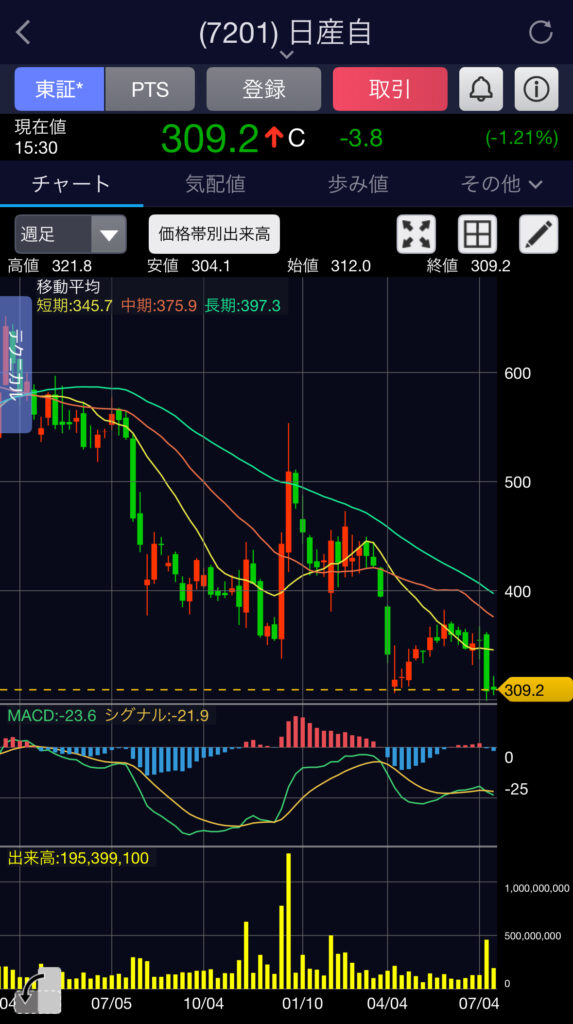
Task: Open the grid layout chart view
Action: (x=477, y=234)
